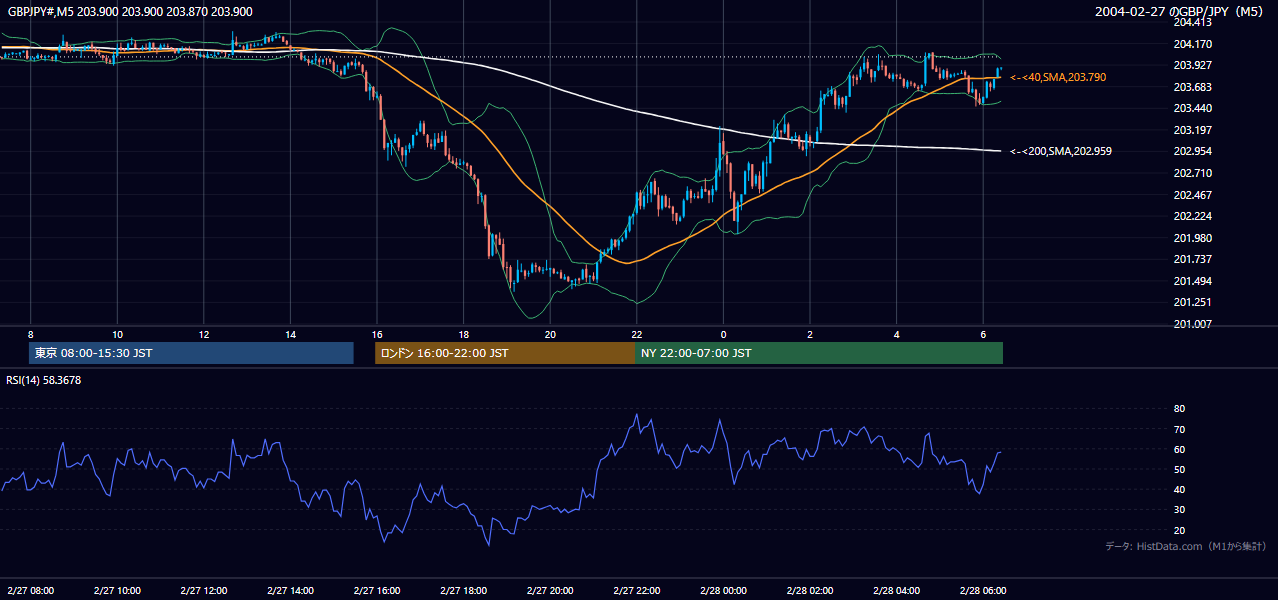Click the GBPJPY#,M5 chart title with OHLC values
Screen dimensions: 1278x600
130,11
